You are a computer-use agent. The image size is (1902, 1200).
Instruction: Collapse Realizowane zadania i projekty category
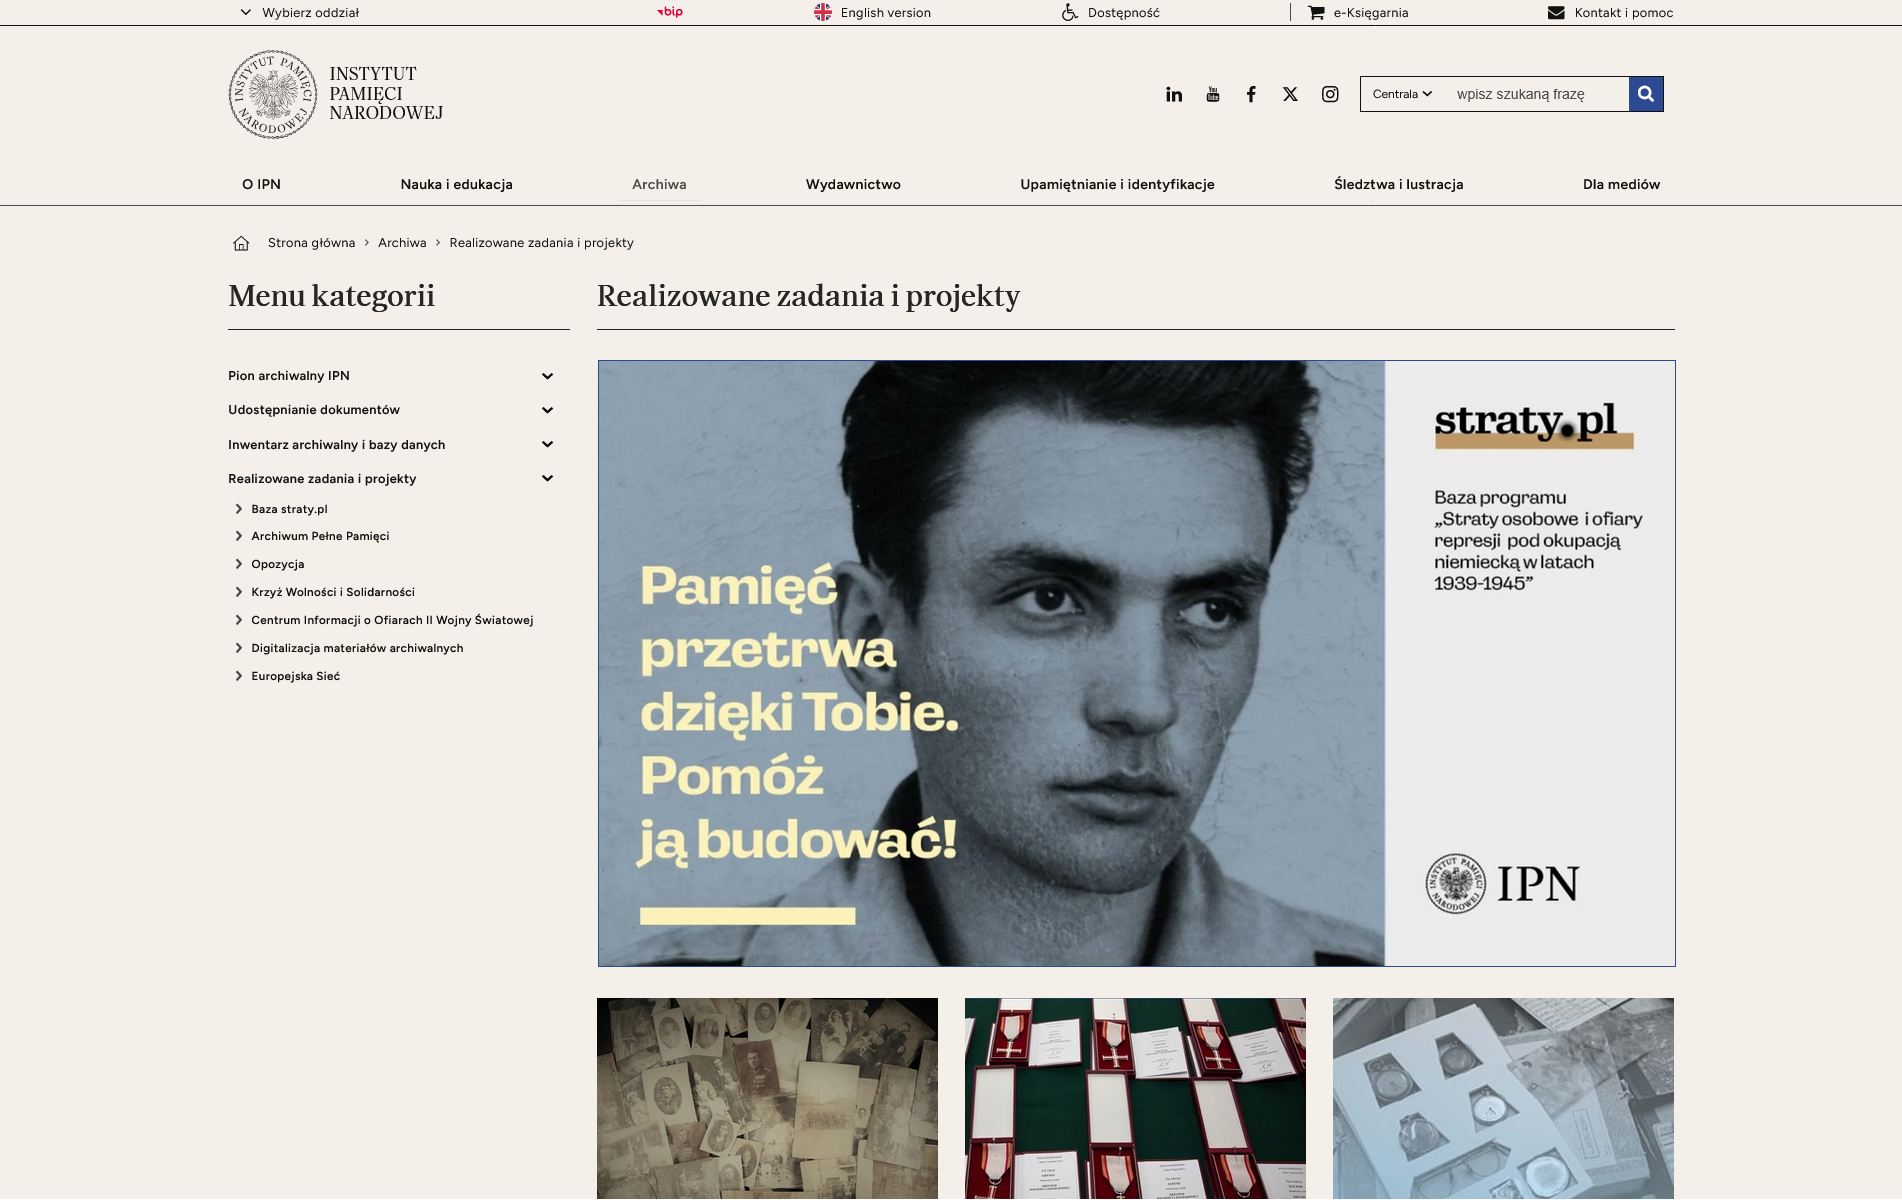click(x=547, y=479)
